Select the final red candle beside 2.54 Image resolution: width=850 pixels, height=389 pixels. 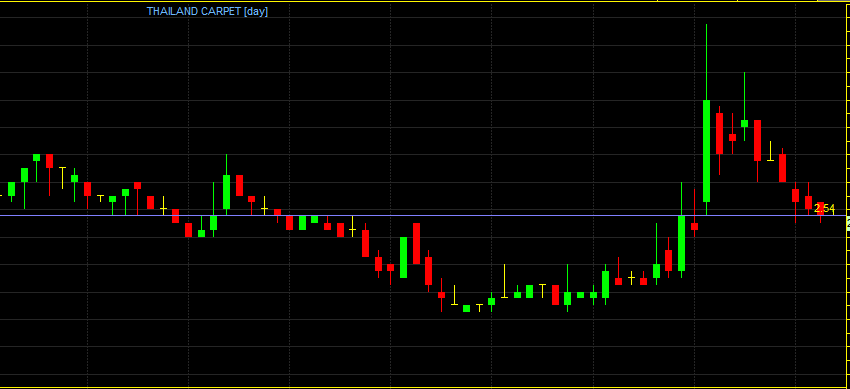820,209
